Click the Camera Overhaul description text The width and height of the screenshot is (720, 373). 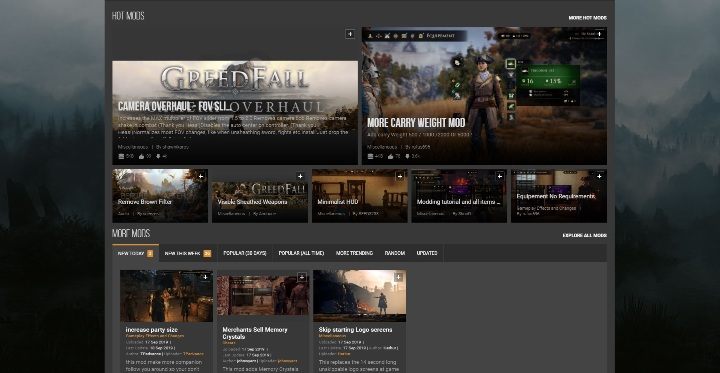coord(233,125)
